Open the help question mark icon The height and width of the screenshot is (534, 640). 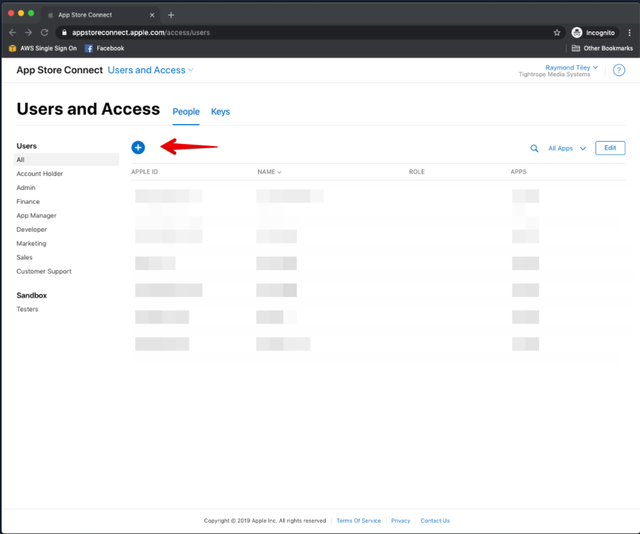point(619,70)
